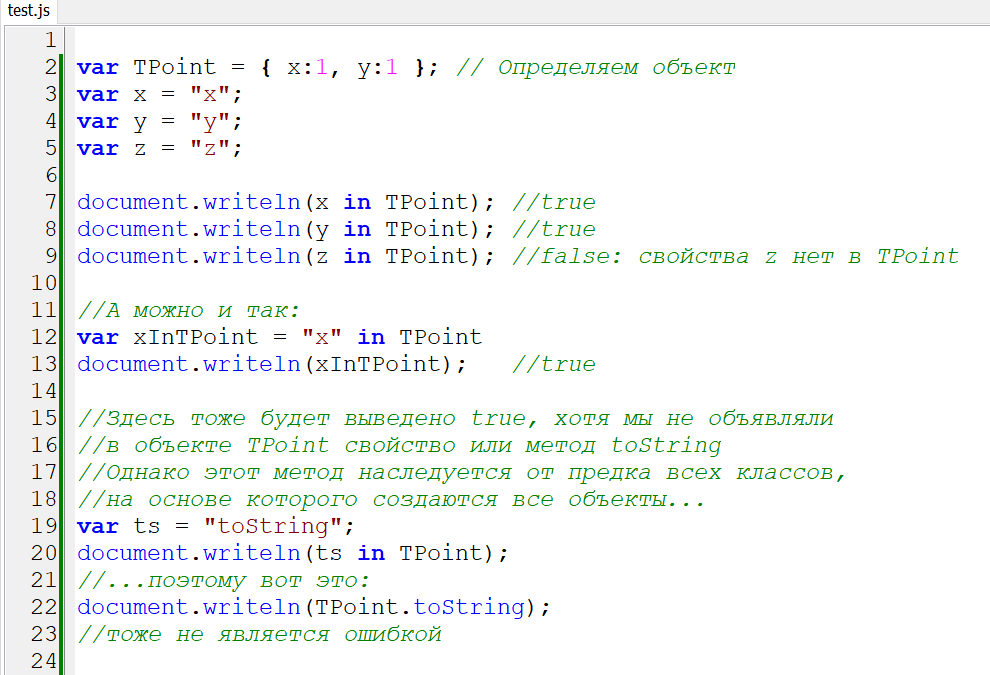990x675 pixels.
Task: Click line number 6 in the gutter
Action: tap(51, 175)
